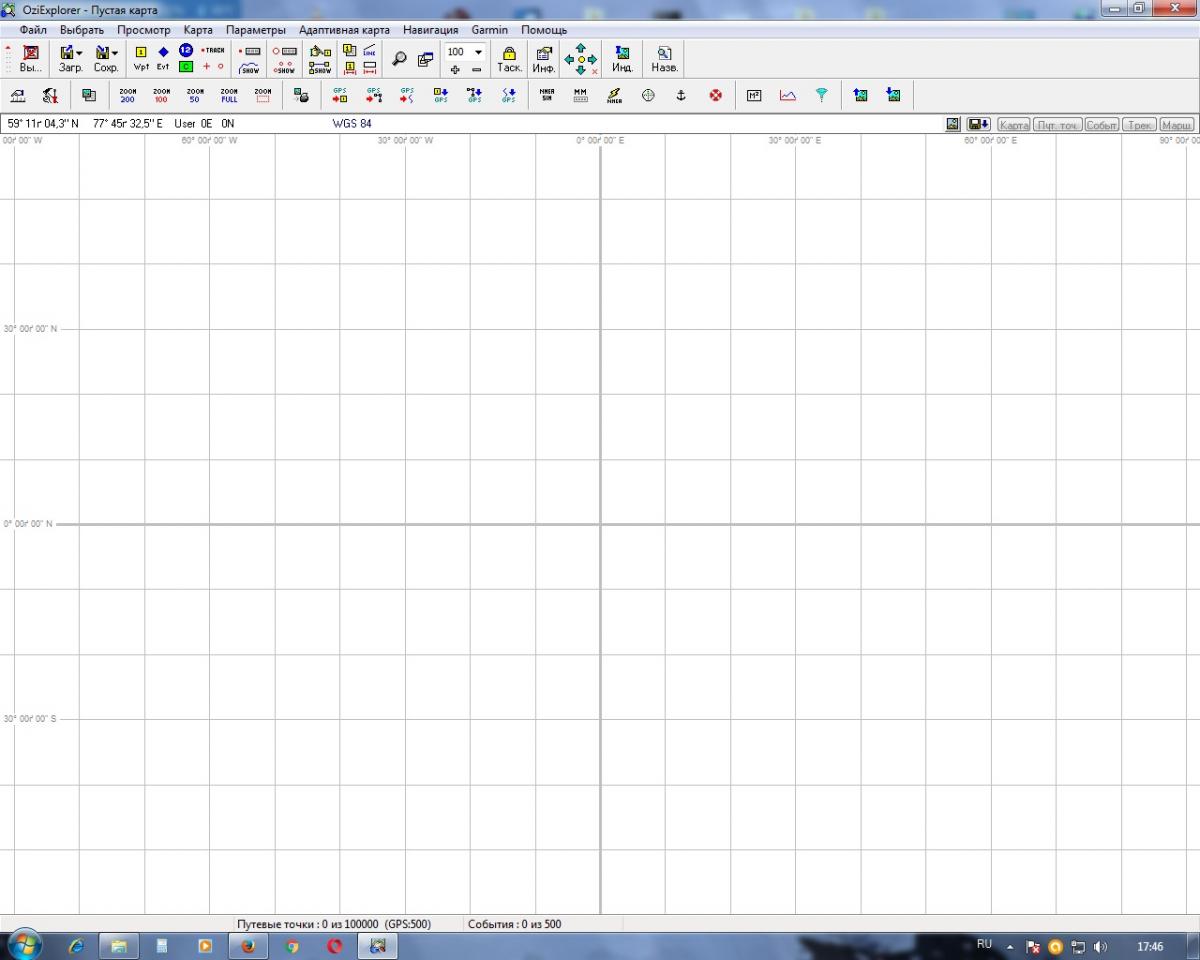Viewport: 1200px width, 960px height.
Task: Open the zoom percentage 100 combo box
Action: pos(478,52)
